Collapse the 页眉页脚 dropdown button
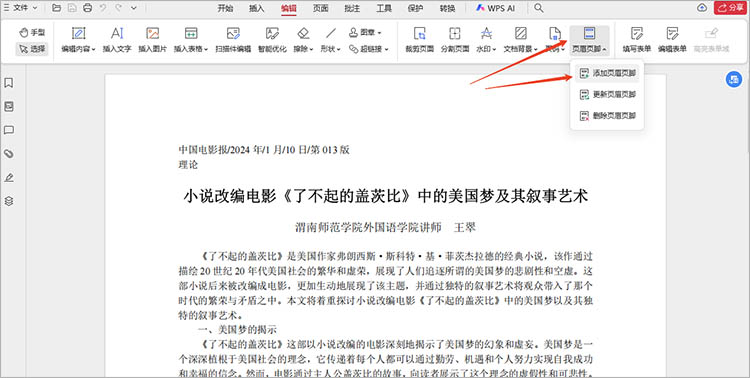 (x=589, y=39)
